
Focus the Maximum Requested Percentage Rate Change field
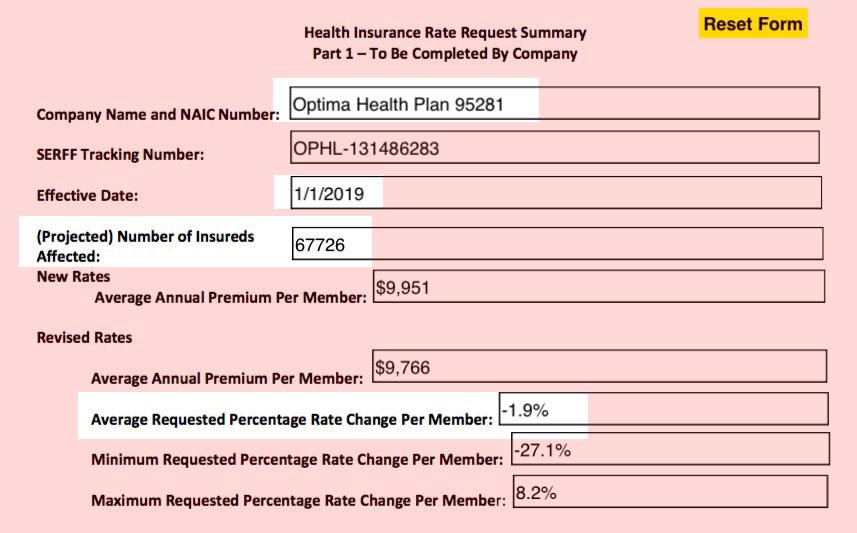click(669, 492)
